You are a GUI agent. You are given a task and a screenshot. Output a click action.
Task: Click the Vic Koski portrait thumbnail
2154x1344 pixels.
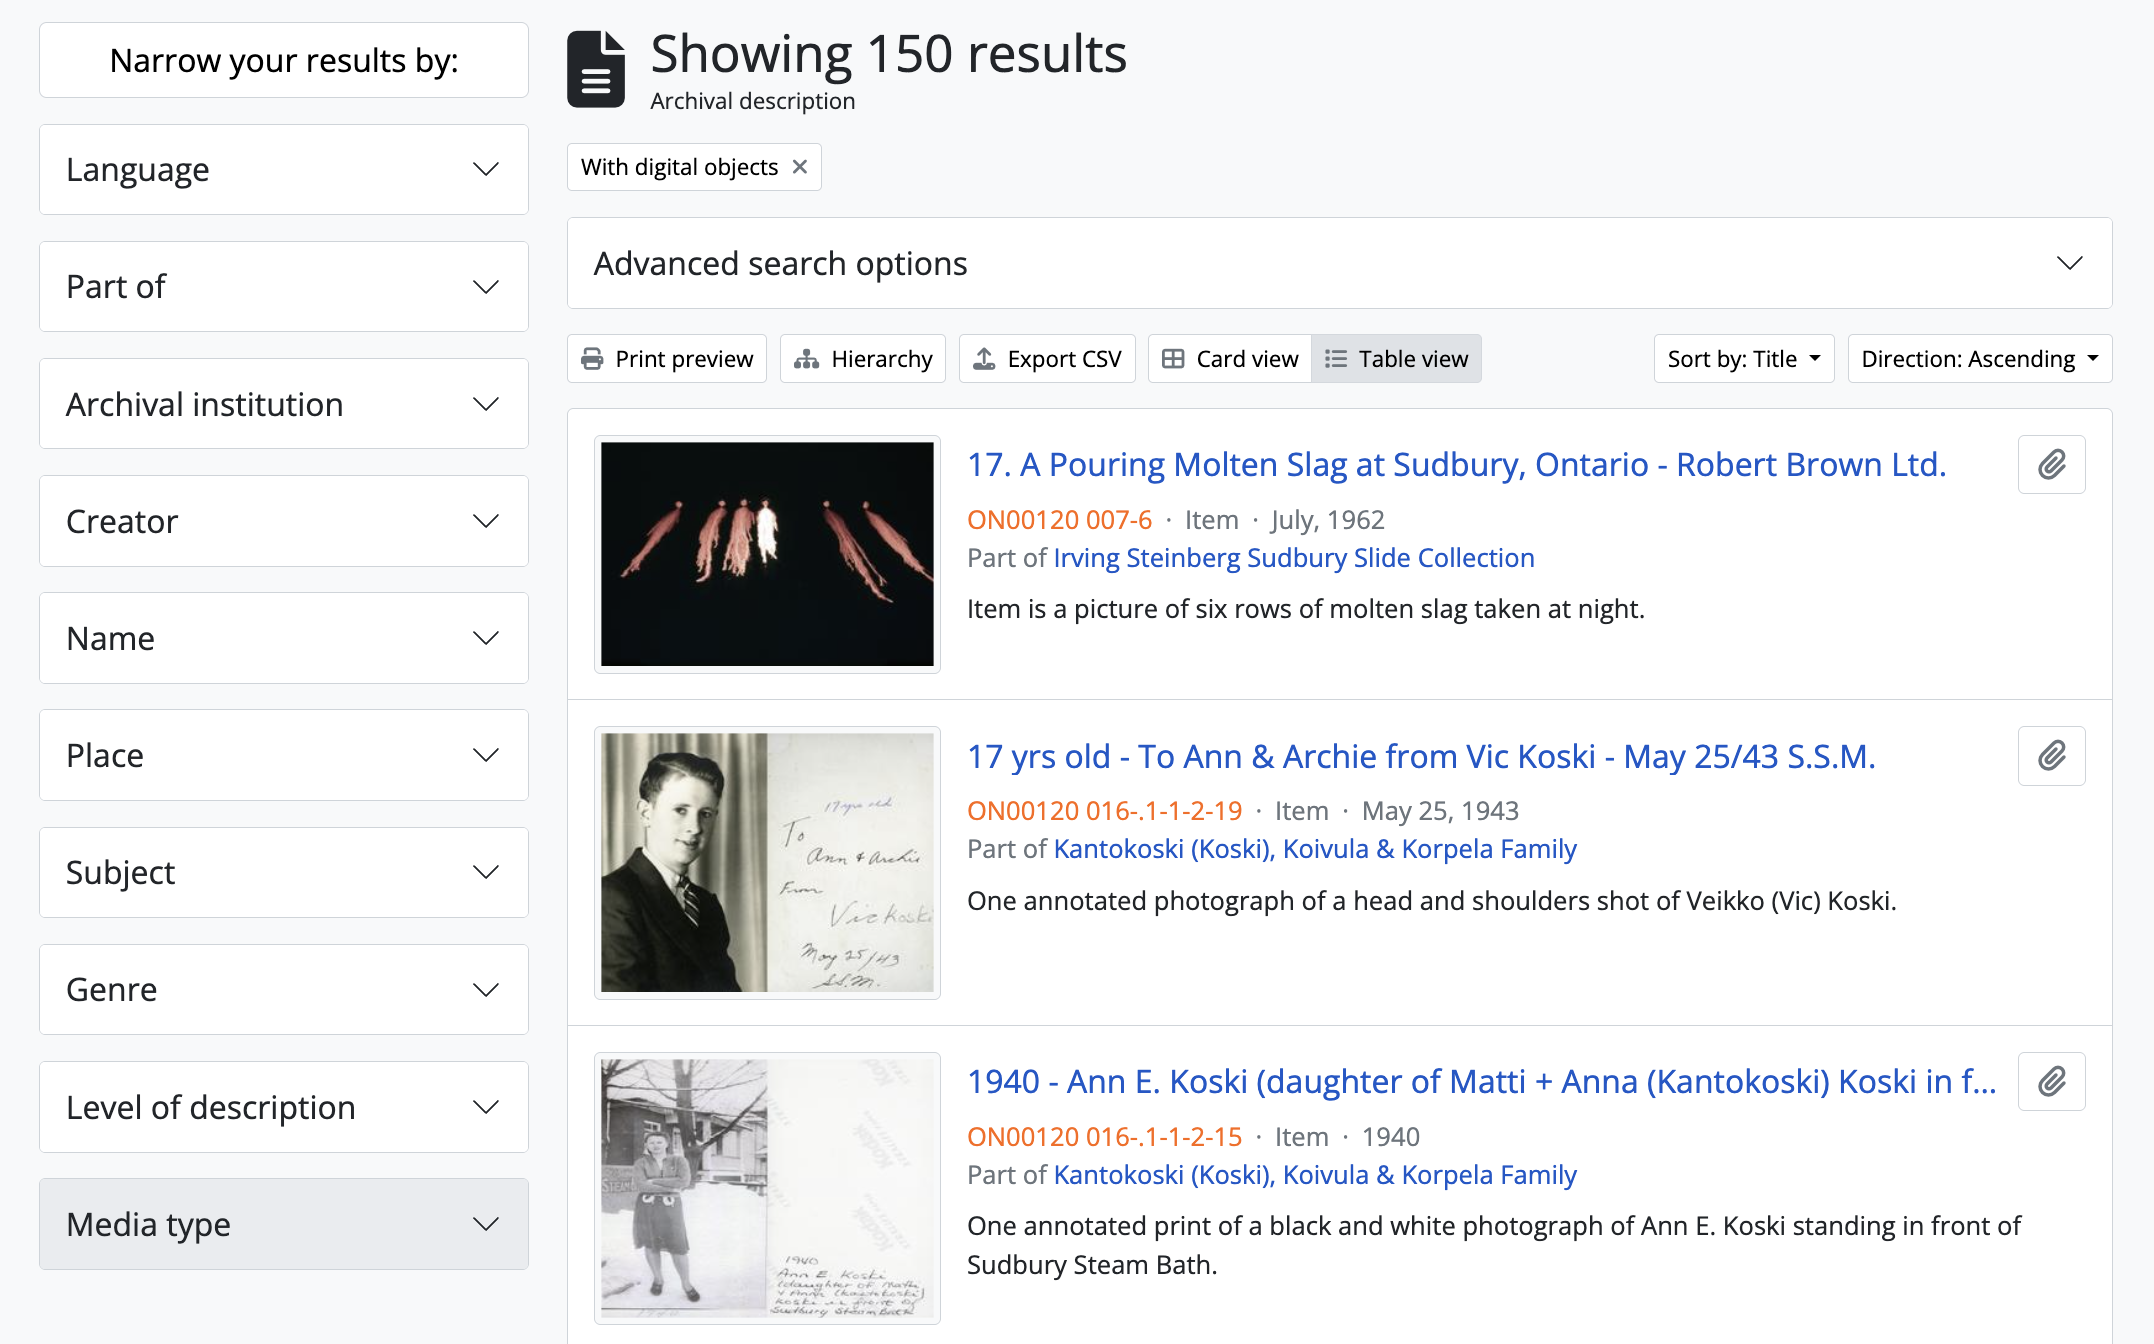click(x=767, y=862)
